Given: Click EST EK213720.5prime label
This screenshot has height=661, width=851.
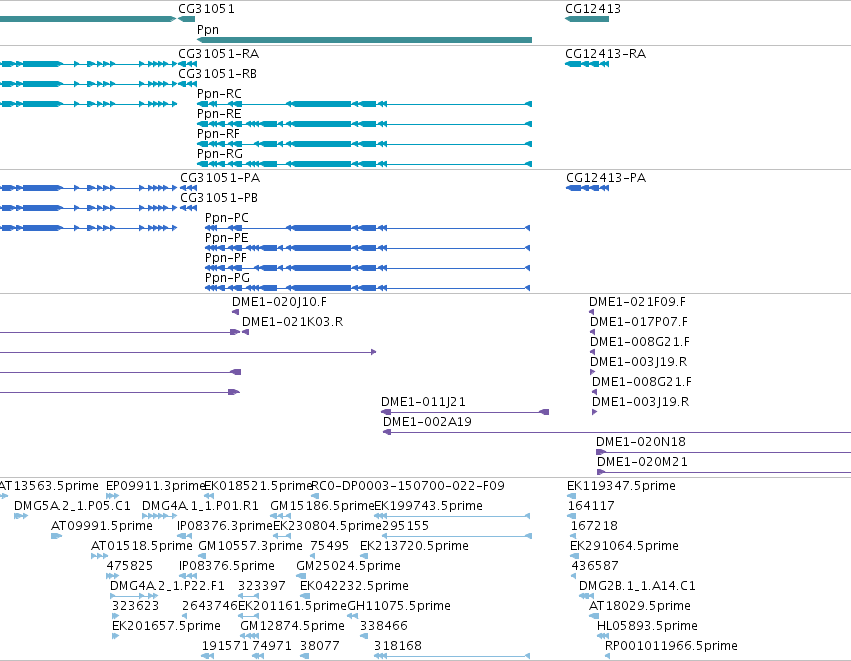Looking at the screenshot, I should (x=414, y=546).
